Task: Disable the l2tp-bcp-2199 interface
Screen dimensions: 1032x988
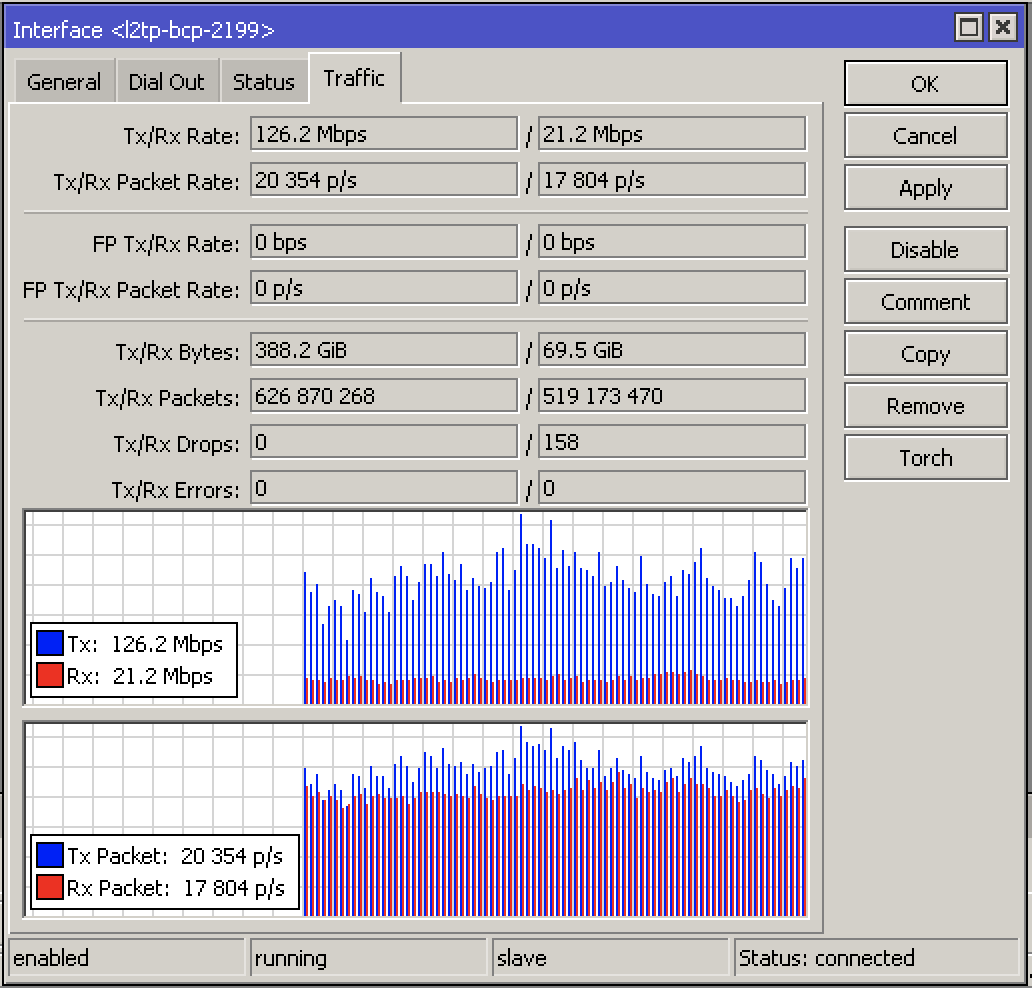Action: (925, 250)
